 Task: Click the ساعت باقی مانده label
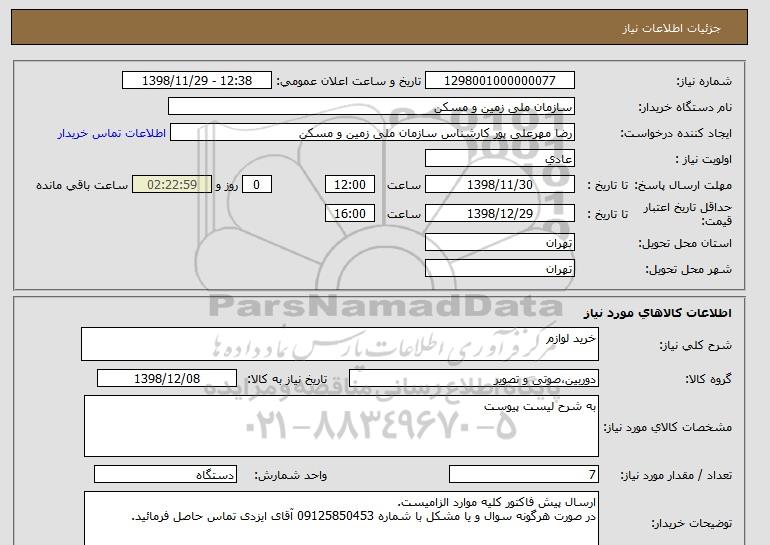[82, 185]
